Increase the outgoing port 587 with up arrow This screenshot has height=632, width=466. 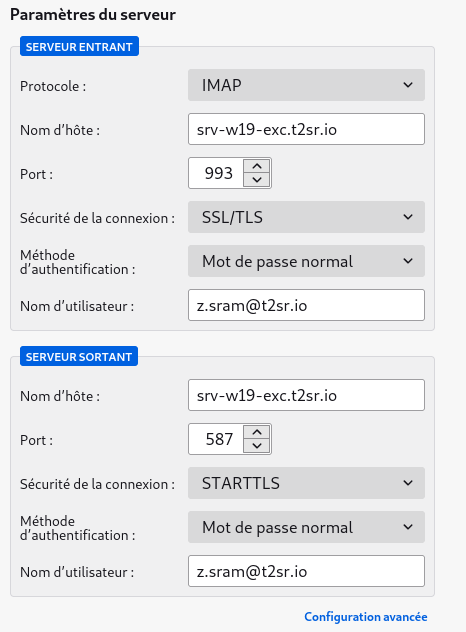257,432
